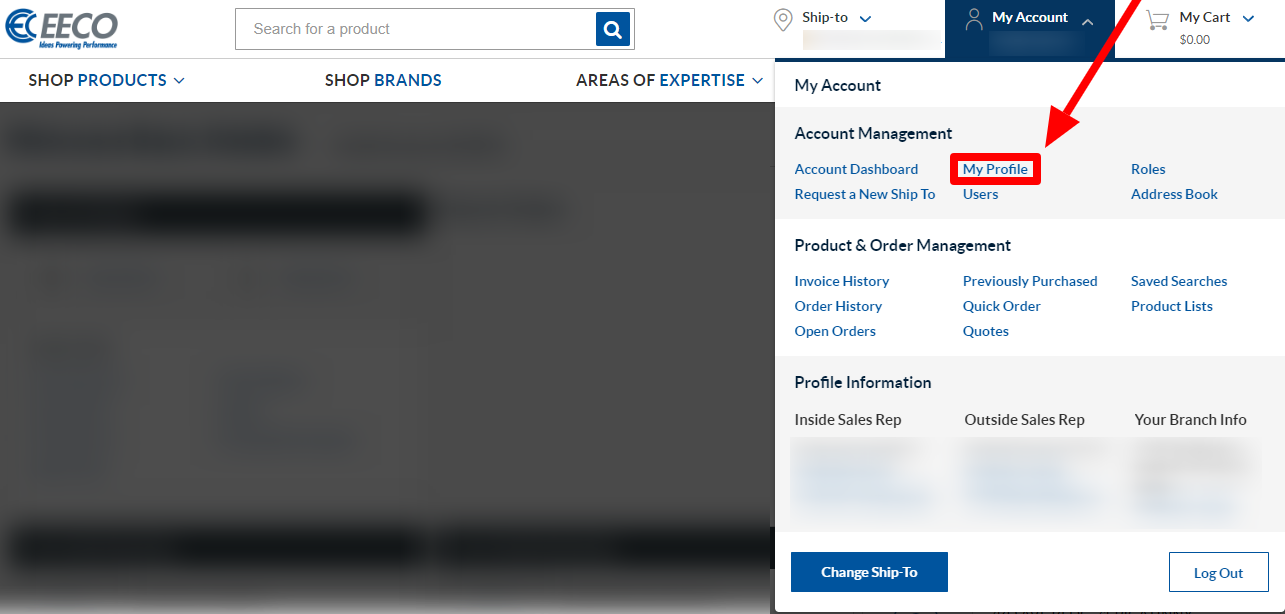Open the Roles link
The height and width of the screenshot is (614, 1285).
pyautogui.click(x=1148, y=169)
